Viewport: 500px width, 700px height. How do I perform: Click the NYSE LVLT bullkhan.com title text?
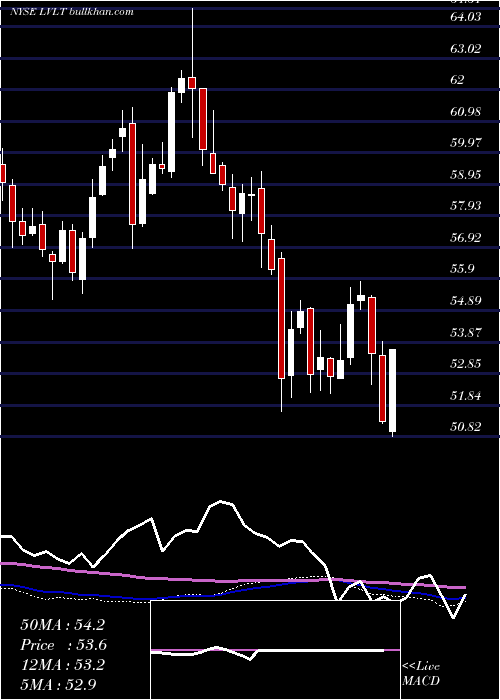(x=72, y=12)
